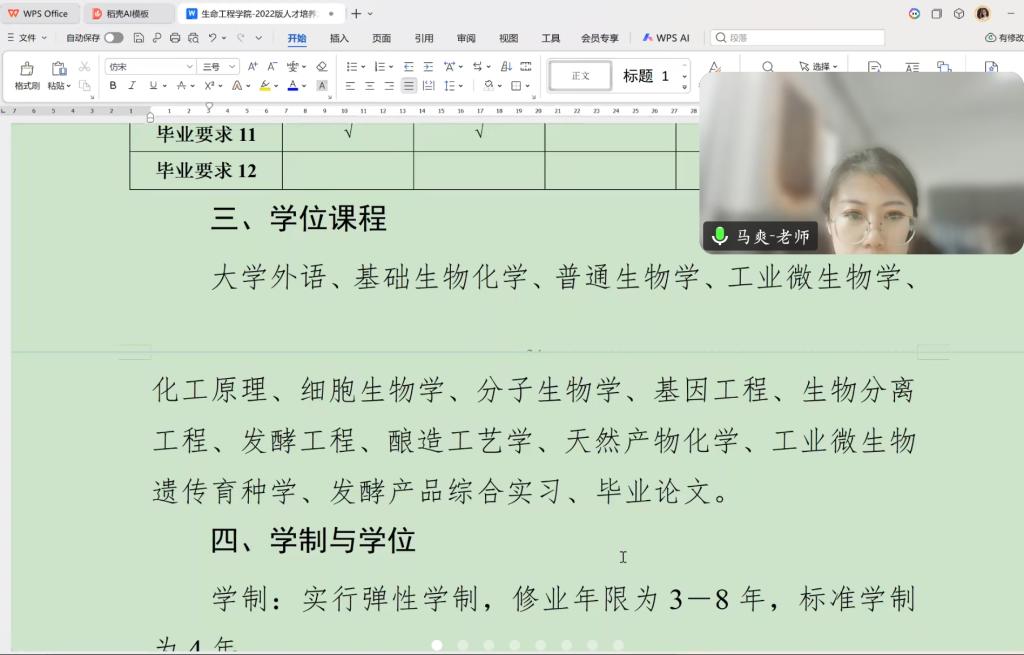
Task: Open the text highlight color dropdown arrow
Action: [x=276, y=86]
